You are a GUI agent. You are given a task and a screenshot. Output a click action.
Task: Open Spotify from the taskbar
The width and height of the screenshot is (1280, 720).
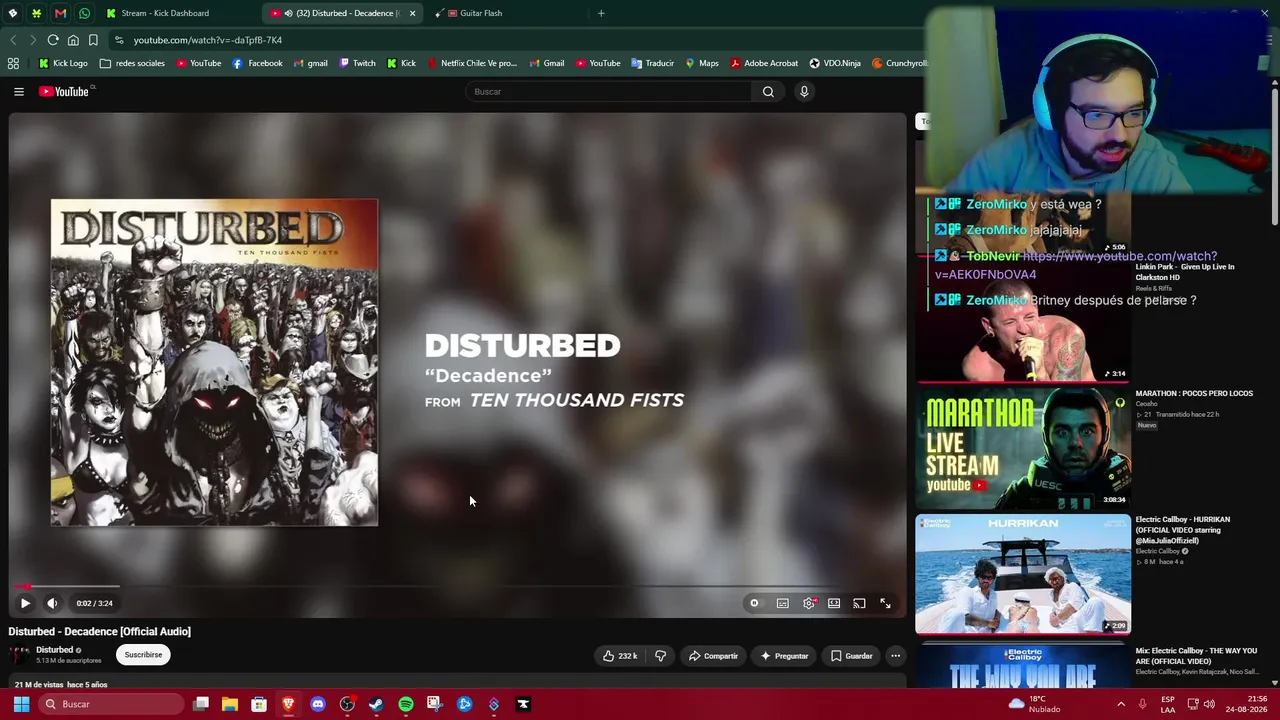point(405,704)
